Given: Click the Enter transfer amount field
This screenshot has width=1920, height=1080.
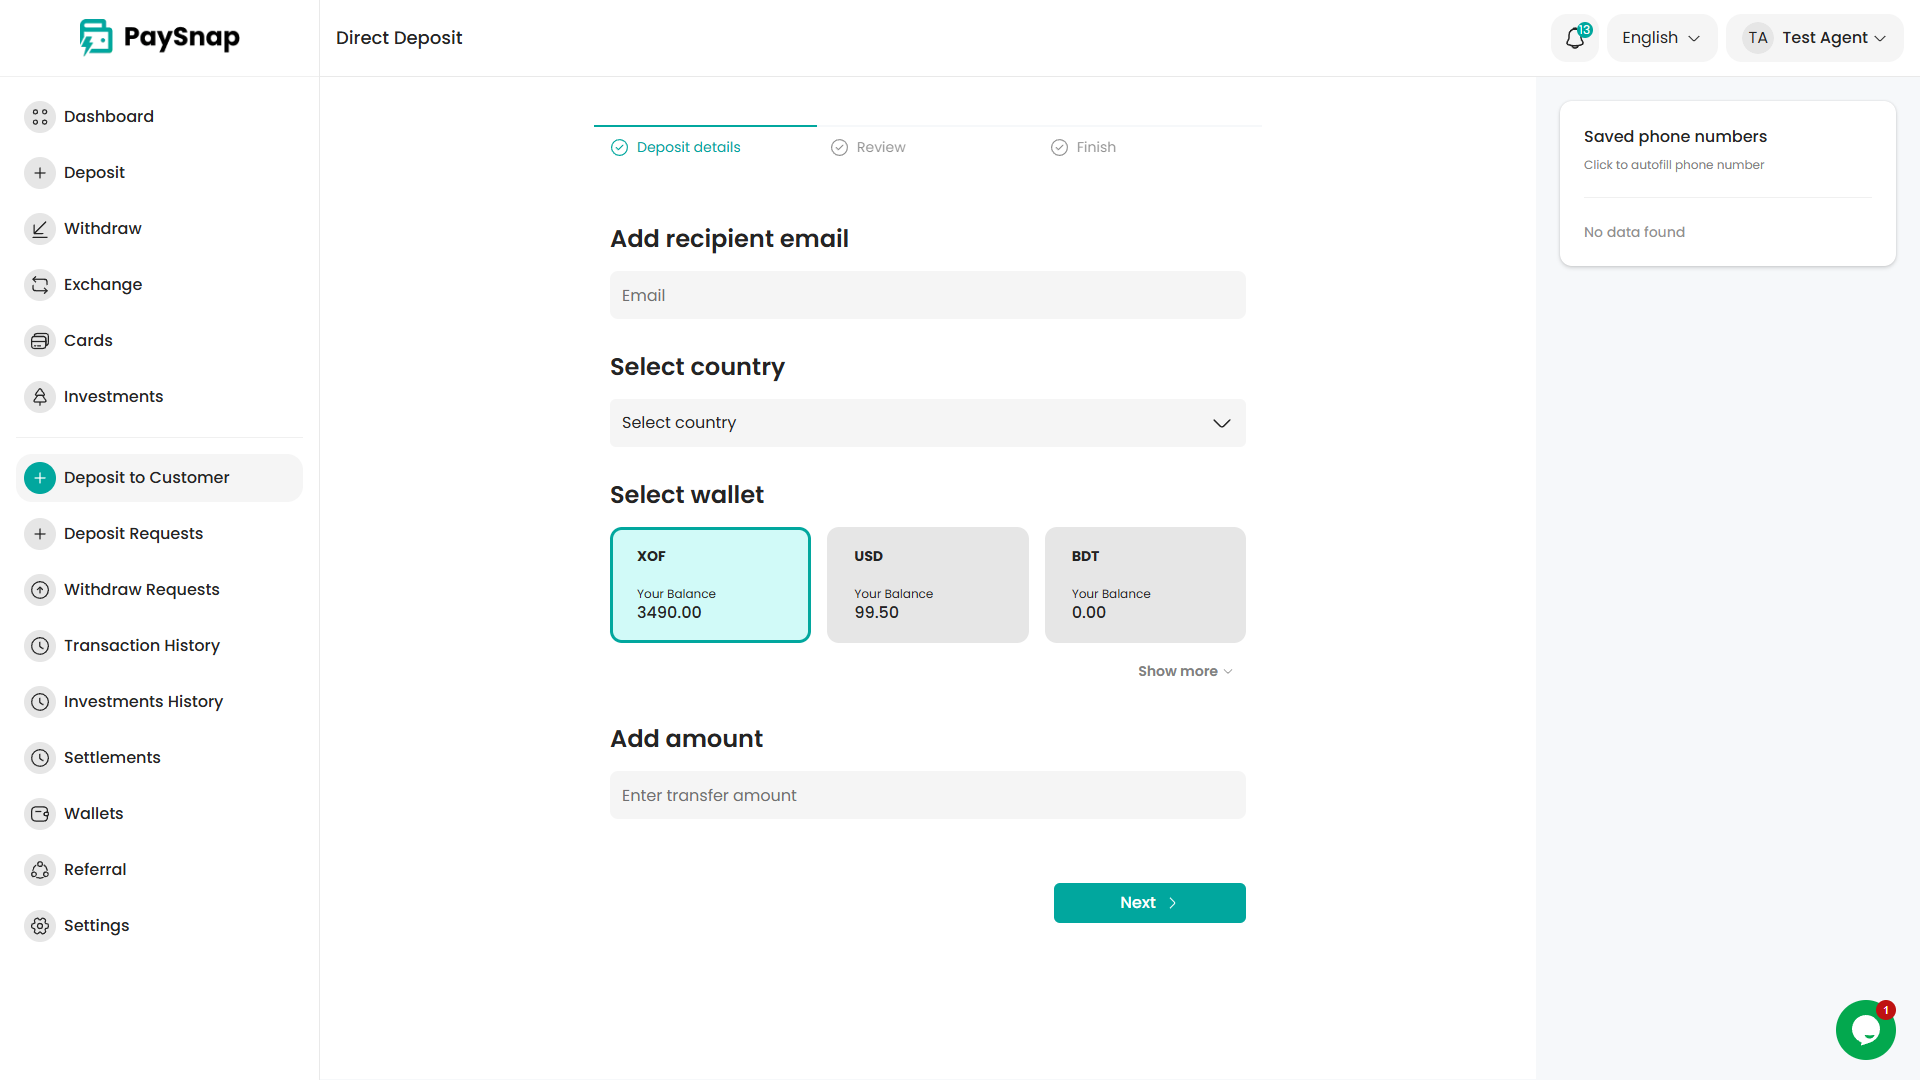Looking at the screenshot, I should [927, 795].
